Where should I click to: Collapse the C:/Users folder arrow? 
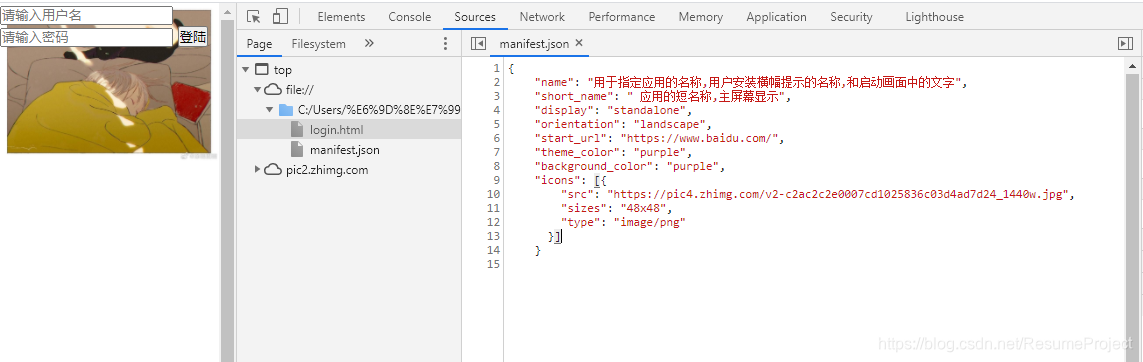pyautogui.click(x=270, y=110)
